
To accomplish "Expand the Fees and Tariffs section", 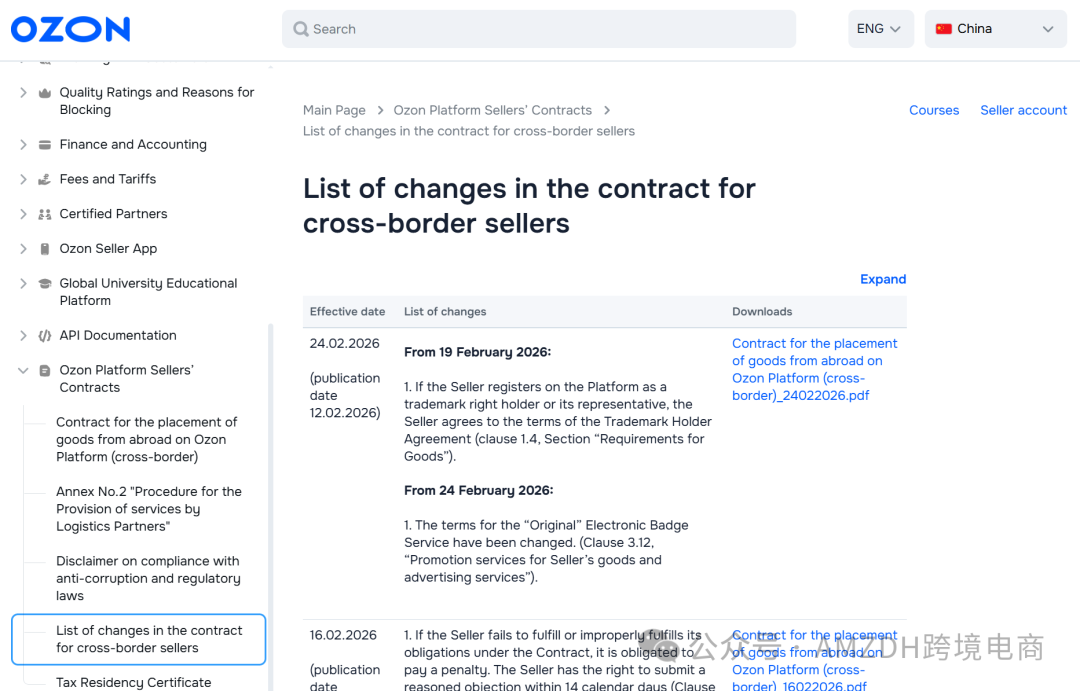I will pos(23,179).
